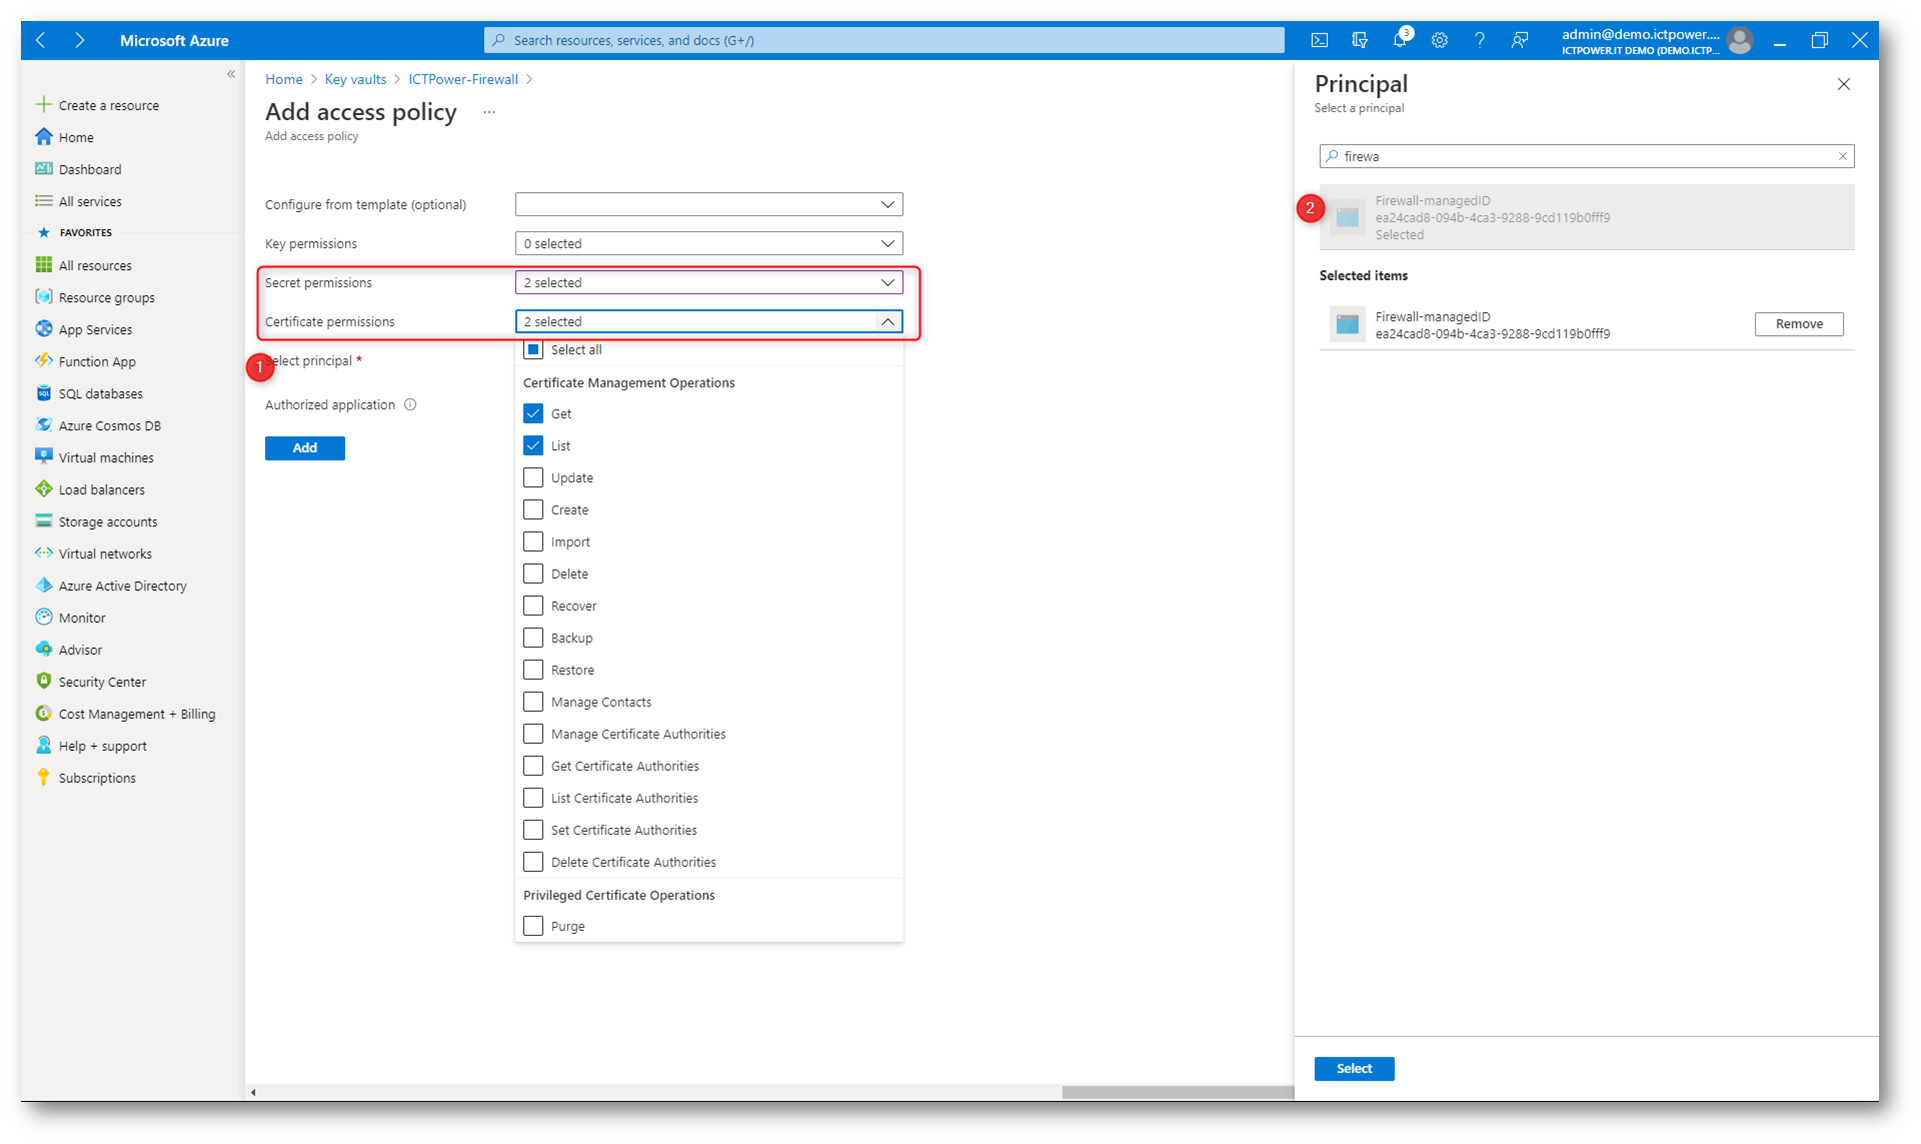Click the Virtual machines icon
The width and height of the screenshot is (1921, 1144).
[43, 456]
